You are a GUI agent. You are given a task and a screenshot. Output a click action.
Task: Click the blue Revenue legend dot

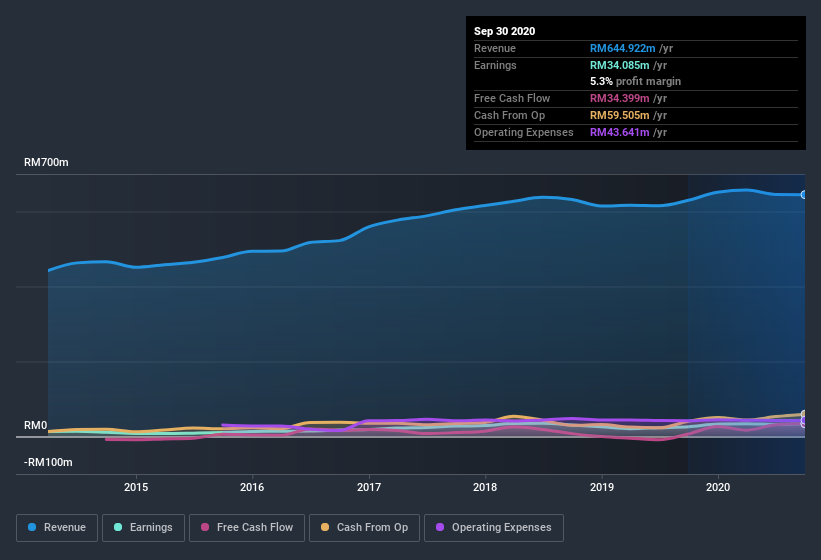point(33,527)
